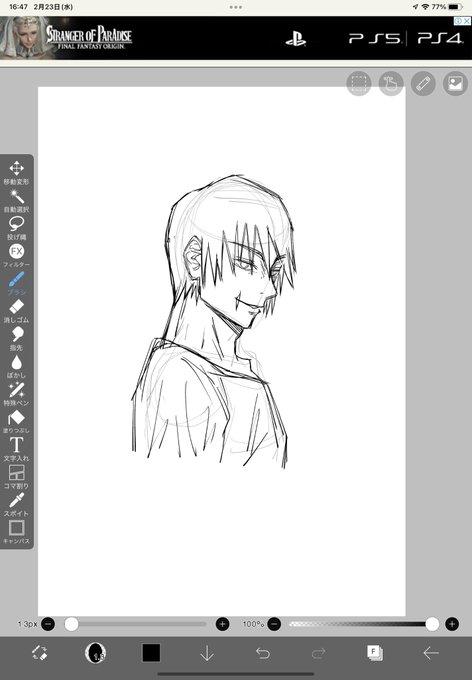Open the brush settings preview thumbnail

point(95,653)
